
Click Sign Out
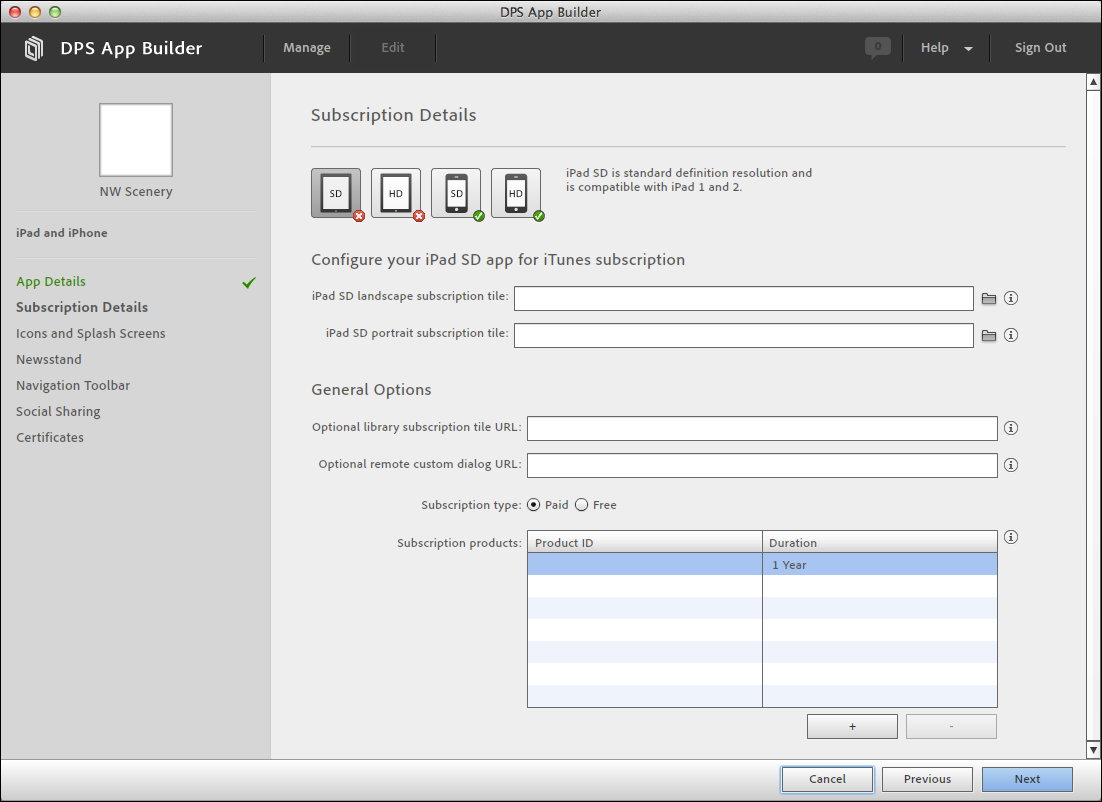coord(1040,48)
